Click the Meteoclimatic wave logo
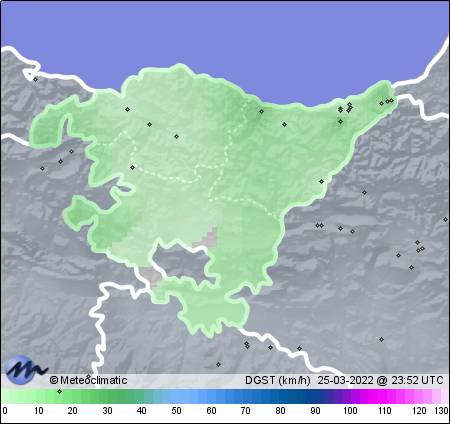 tap(27, 369)
